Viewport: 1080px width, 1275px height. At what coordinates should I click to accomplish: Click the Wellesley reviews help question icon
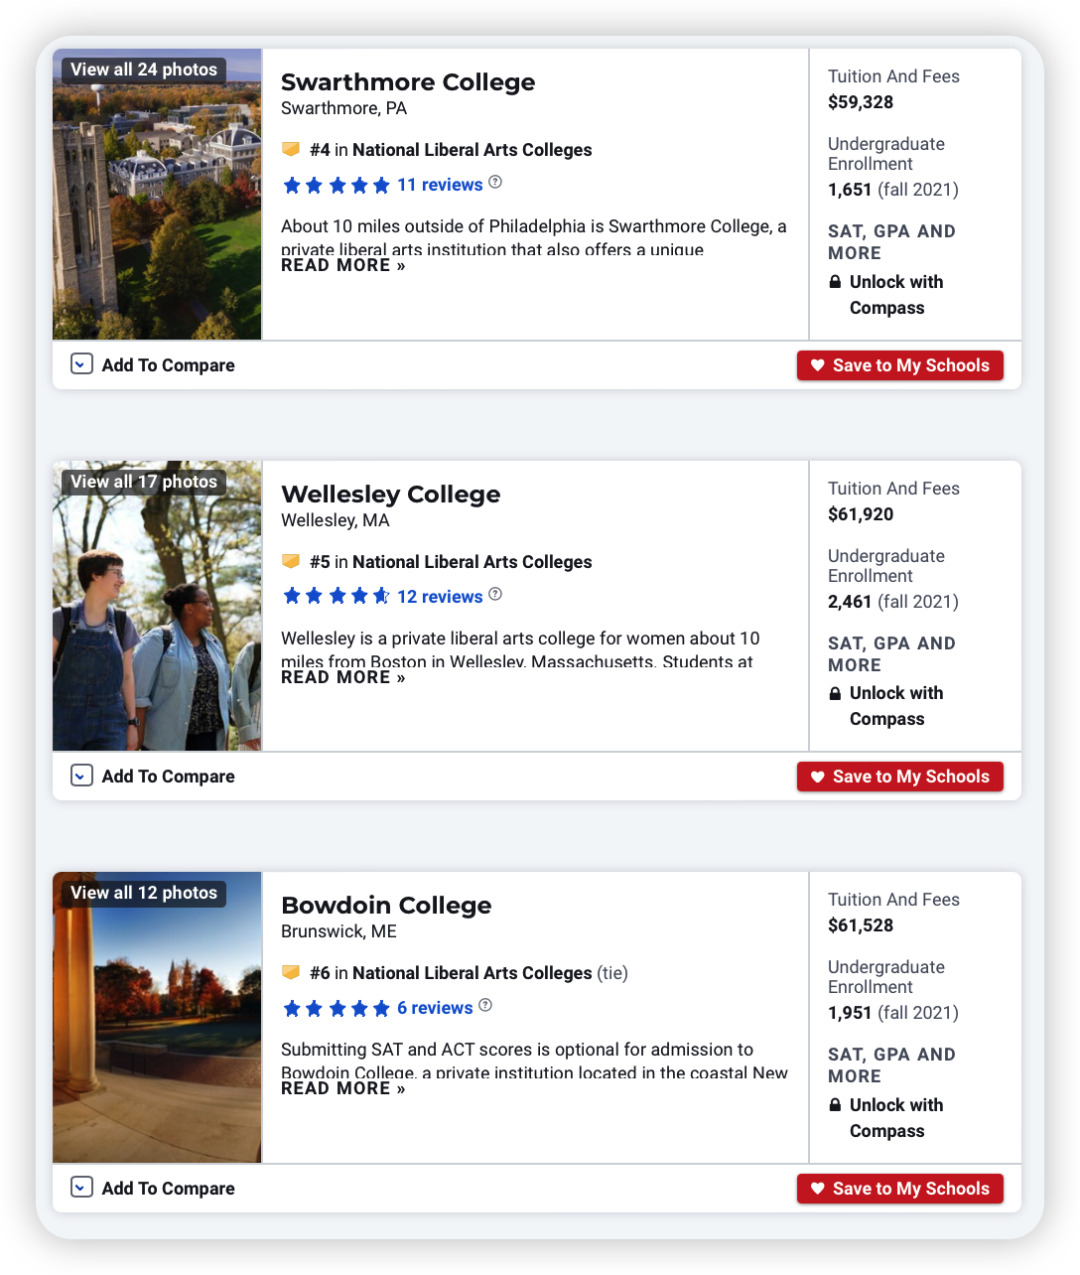(x=495, y=595)
